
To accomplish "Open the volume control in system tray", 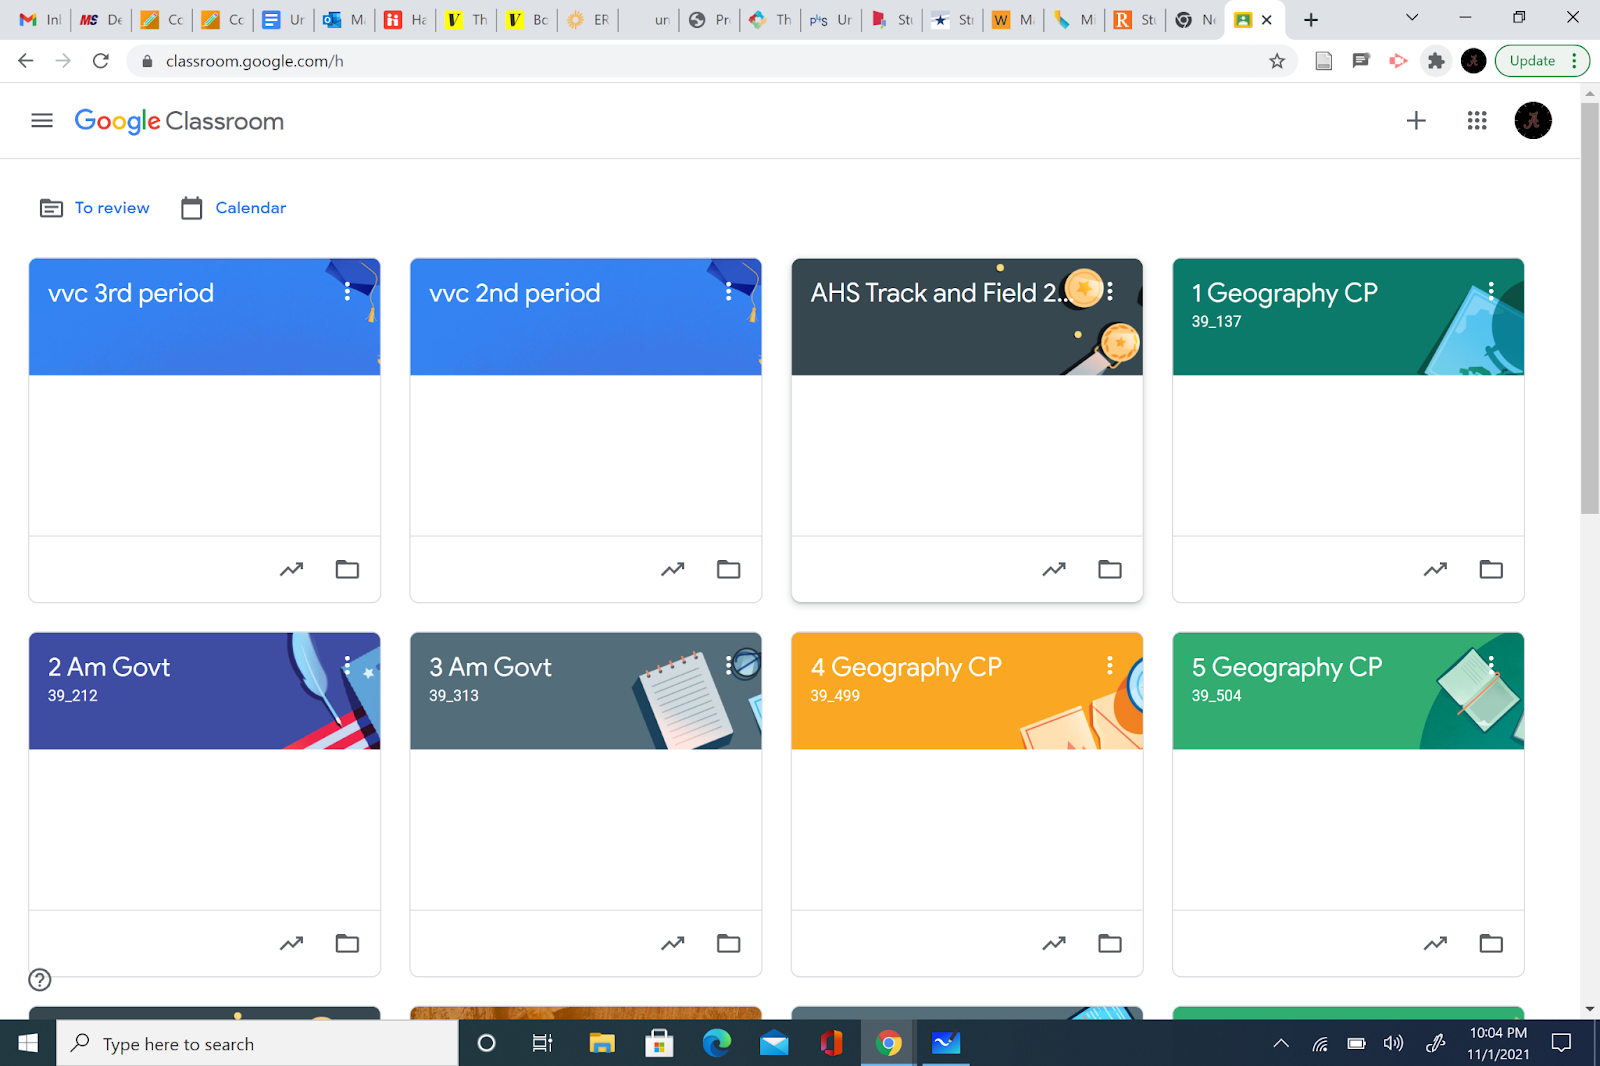I will pos(1393,1044).
